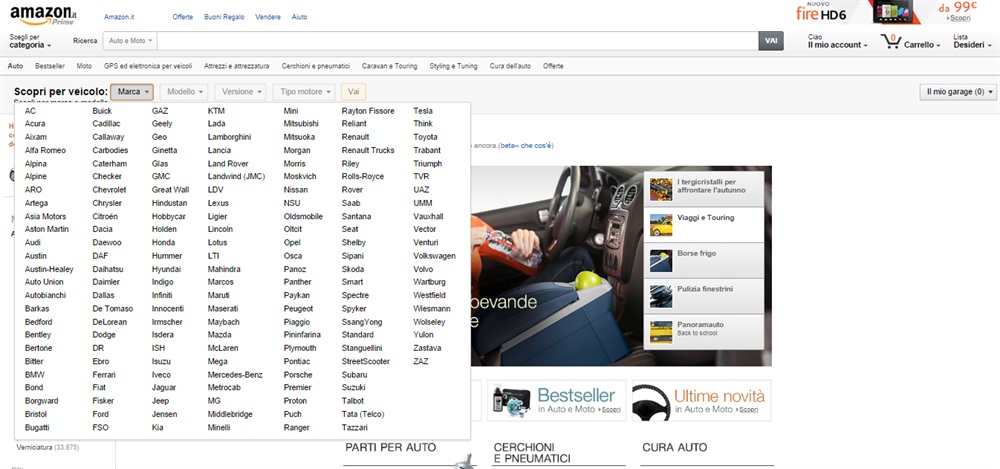Click the VAI search button
This screenshot has width=1000, height=469.
click(771, 41)
